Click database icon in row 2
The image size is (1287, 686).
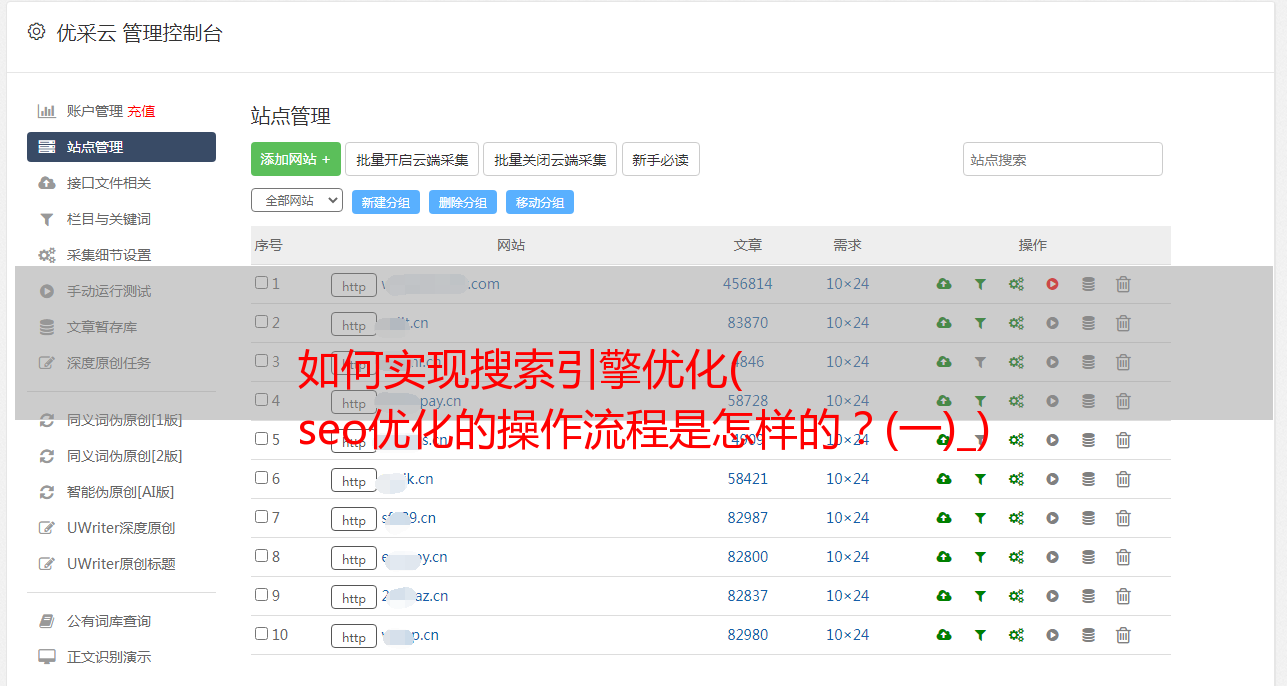(1088, 323)
